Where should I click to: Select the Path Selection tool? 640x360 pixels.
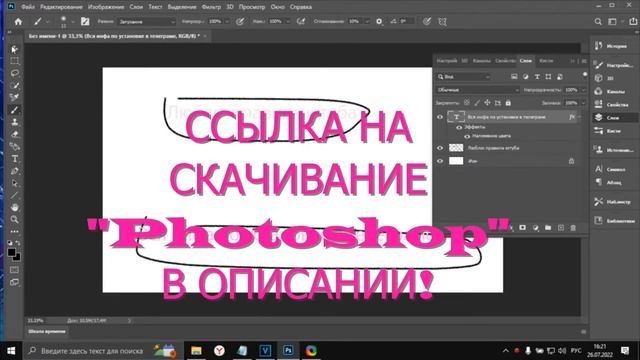(14, 183)
